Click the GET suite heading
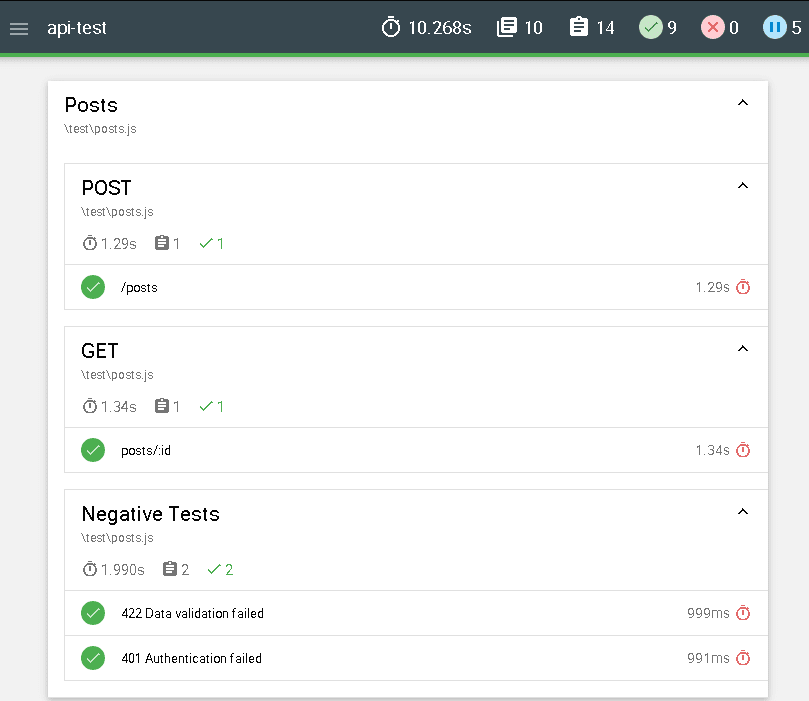This screenshot has height=701, width=809. coord(100,351)
